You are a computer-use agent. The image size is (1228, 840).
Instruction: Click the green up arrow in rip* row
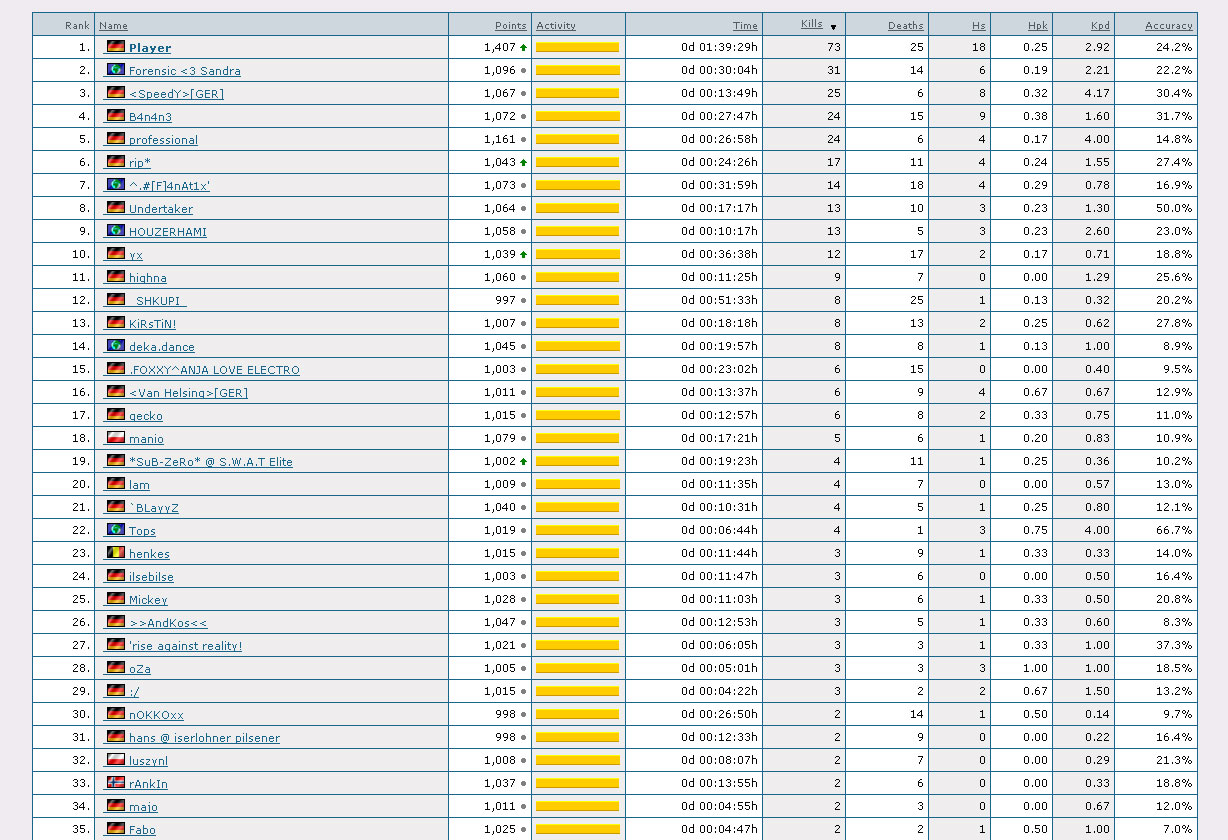click(x=523, y=163)
